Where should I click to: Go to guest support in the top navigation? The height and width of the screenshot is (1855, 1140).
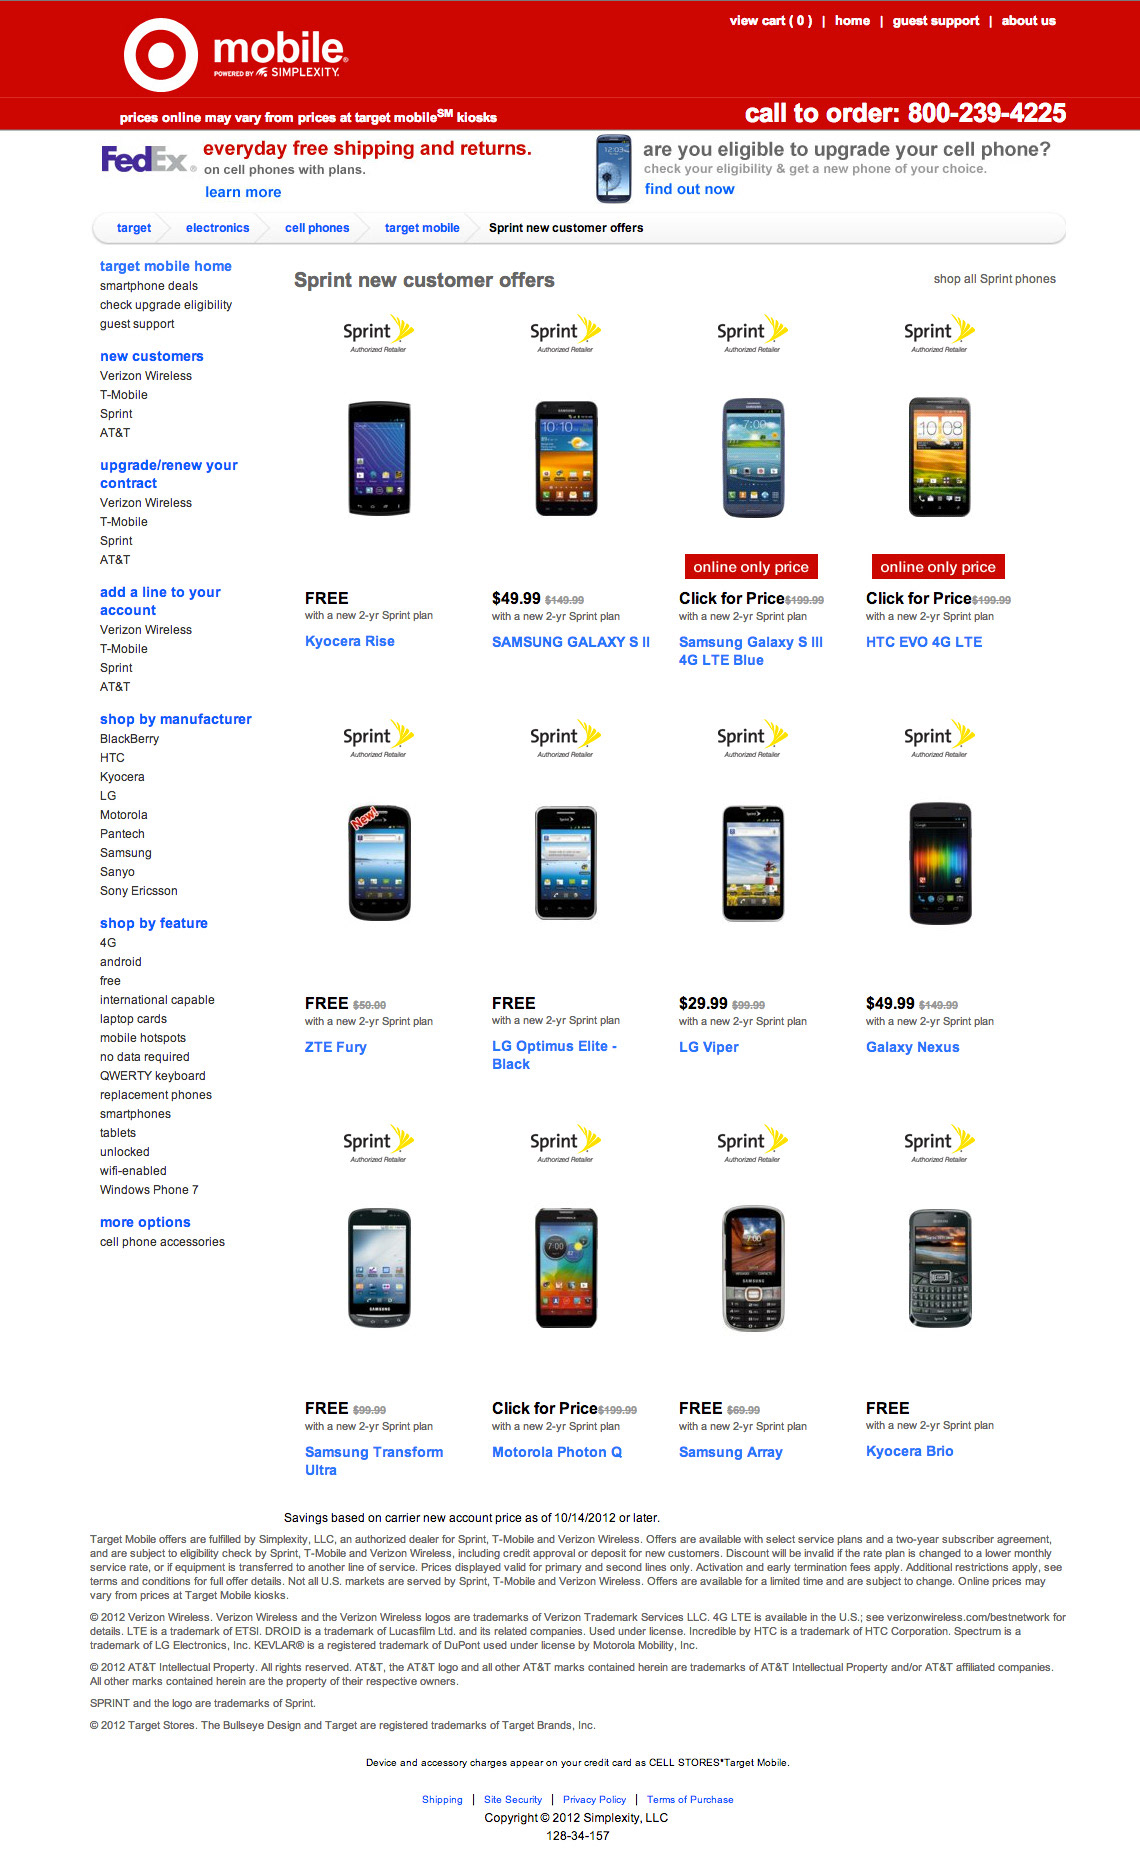935,21
